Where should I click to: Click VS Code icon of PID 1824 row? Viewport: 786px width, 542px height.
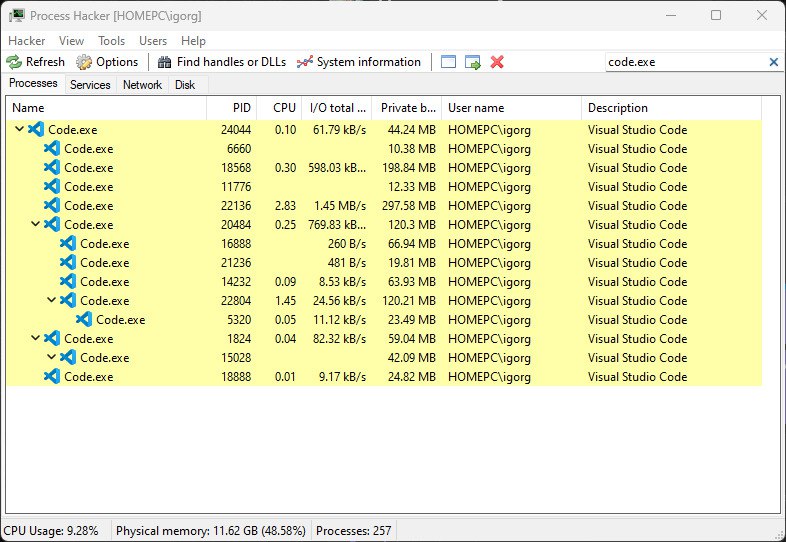[52, 338]
